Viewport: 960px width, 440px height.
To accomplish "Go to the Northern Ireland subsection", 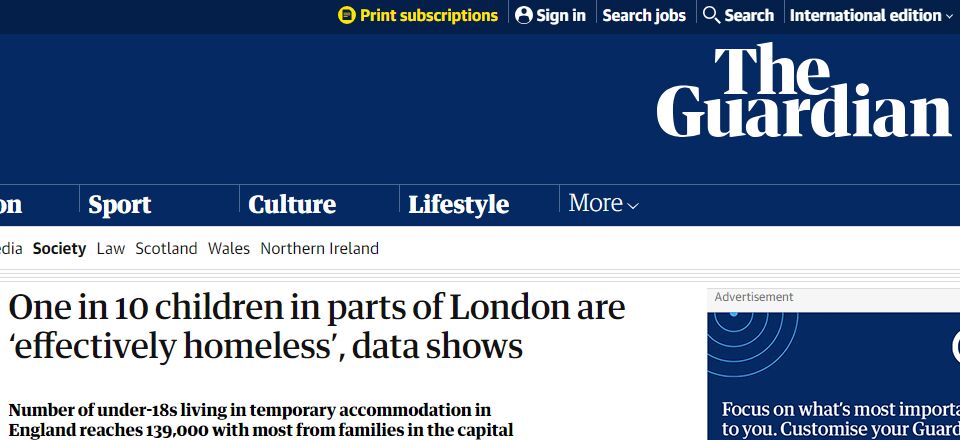I will tap(319, 249).
